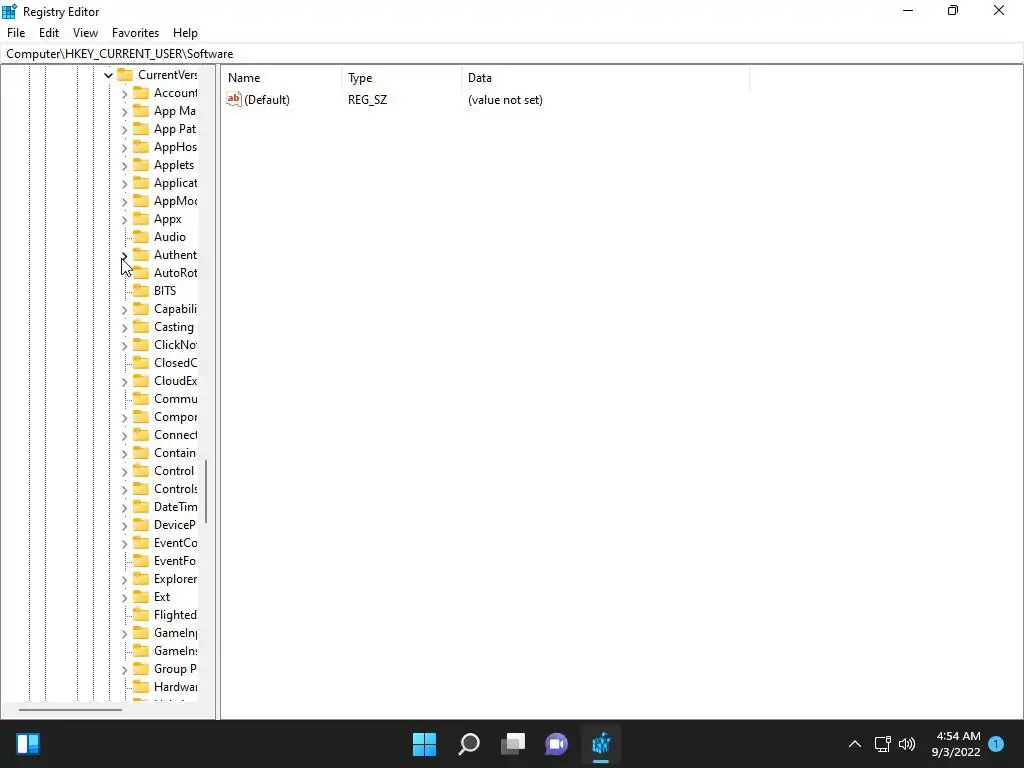1024x768 pixels.
Task: Click the (Default) string value icon
Action: tap(234, 99)
